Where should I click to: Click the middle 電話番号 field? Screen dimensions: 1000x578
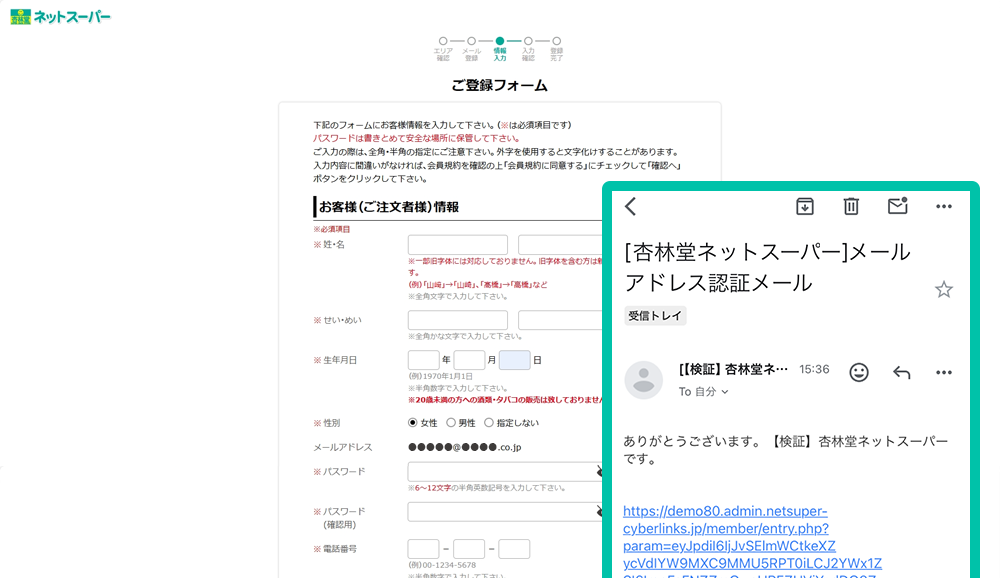(469, 549)
